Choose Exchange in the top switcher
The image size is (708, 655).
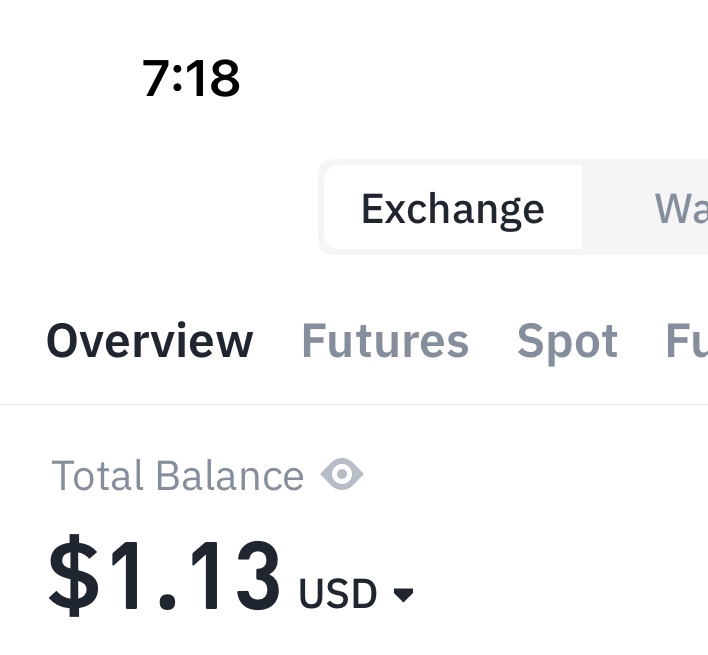click(x=453, y=209)
